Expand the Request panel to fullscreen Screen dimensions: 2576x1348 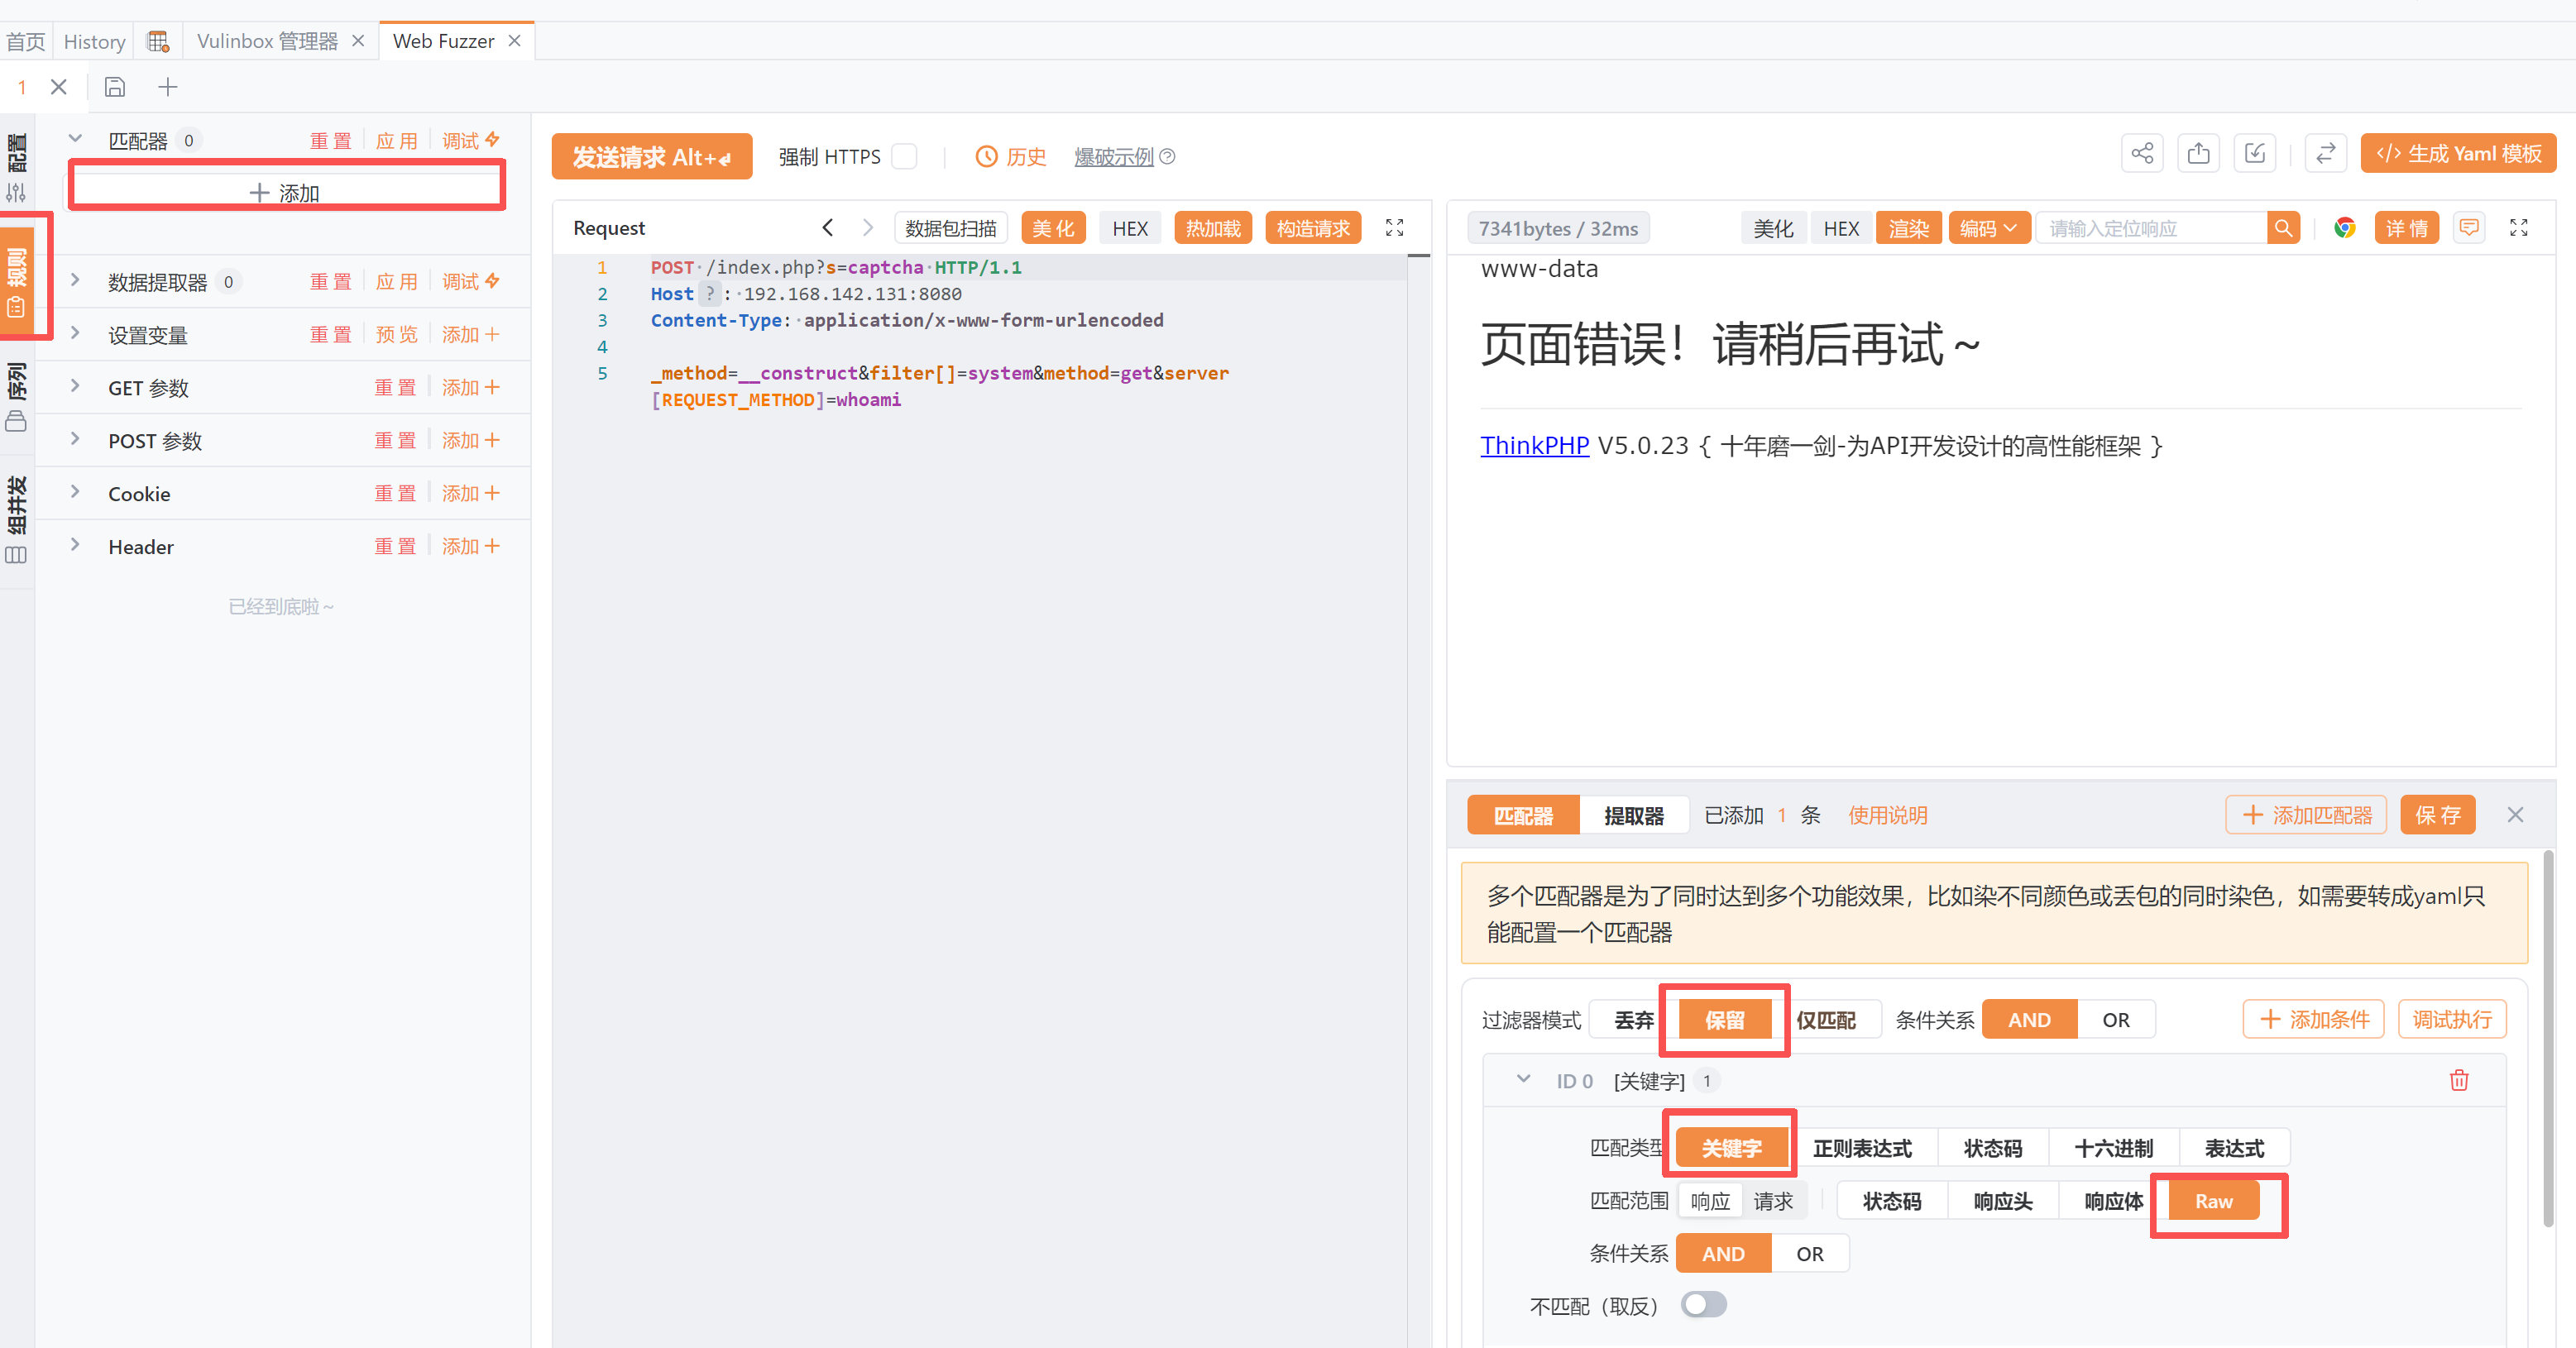pyautogui.click(x=1394, y=228)
